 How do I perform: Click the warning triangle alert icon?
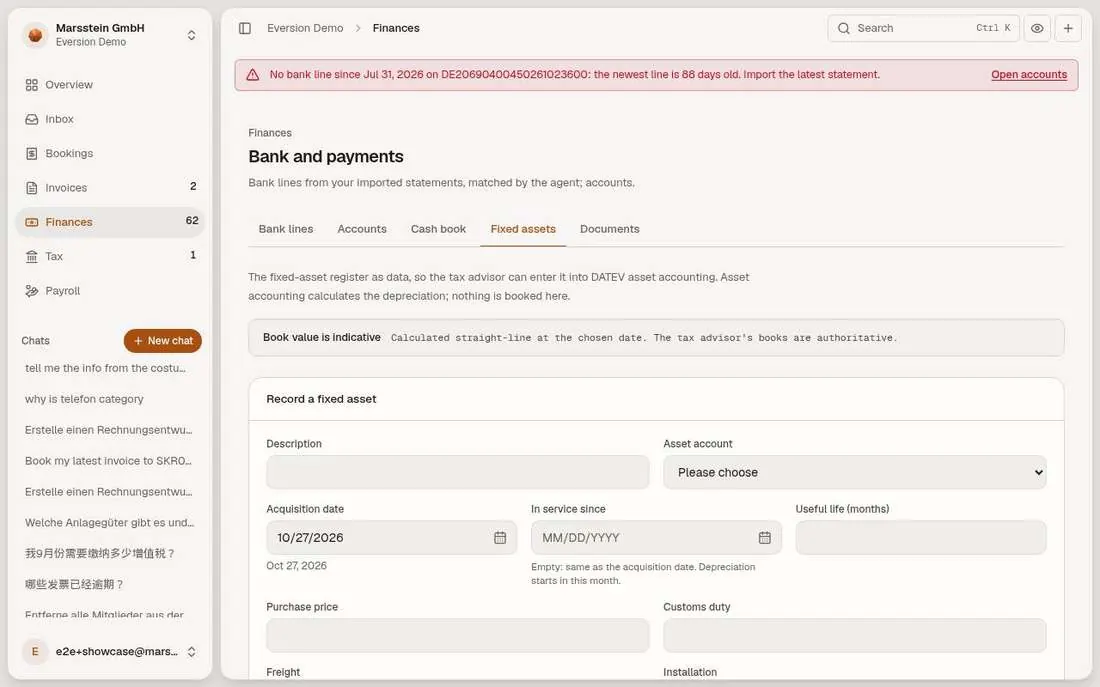coord(253,75)
